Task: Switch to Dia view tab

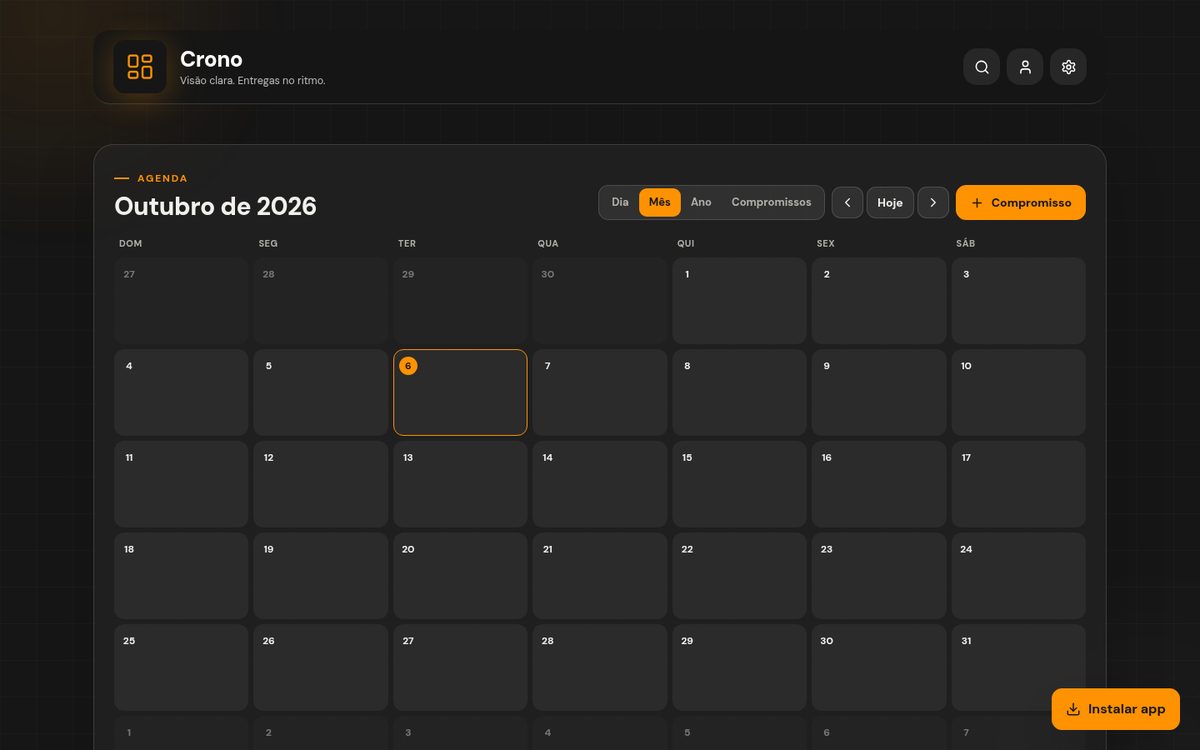Action: (620, 202)
